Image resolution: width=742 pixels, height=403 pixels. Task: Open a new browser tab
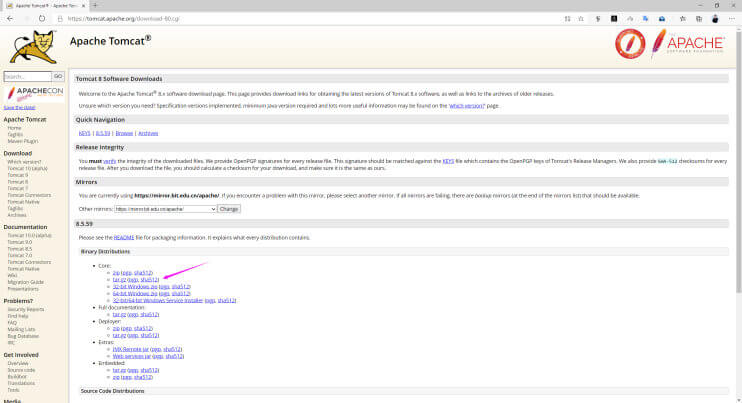point(95,5)
